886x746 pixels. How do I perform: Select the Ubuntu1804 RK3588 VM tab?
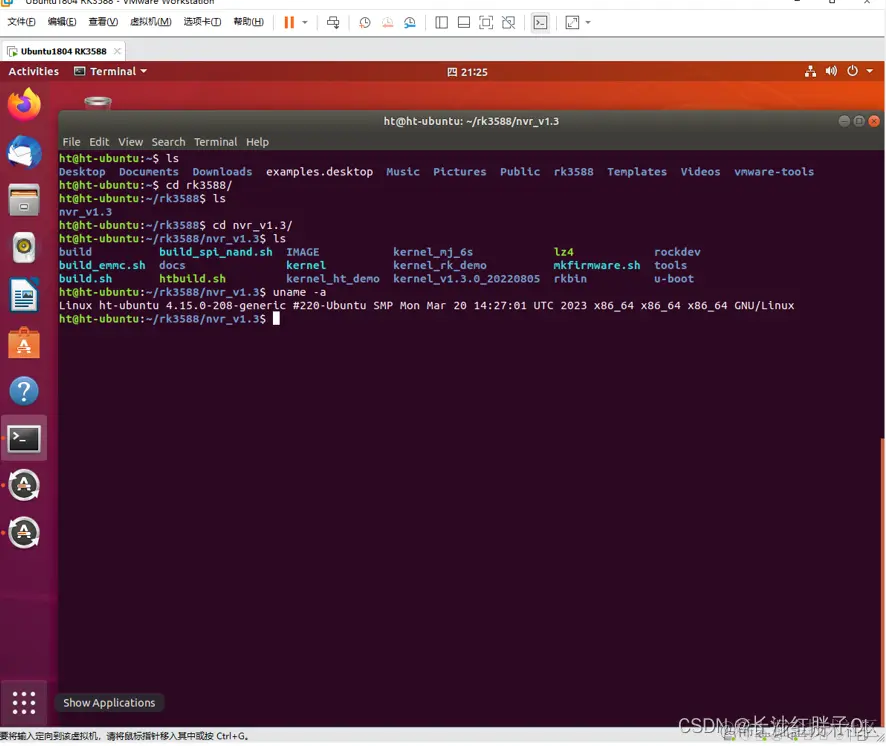[x=63, y=51]
